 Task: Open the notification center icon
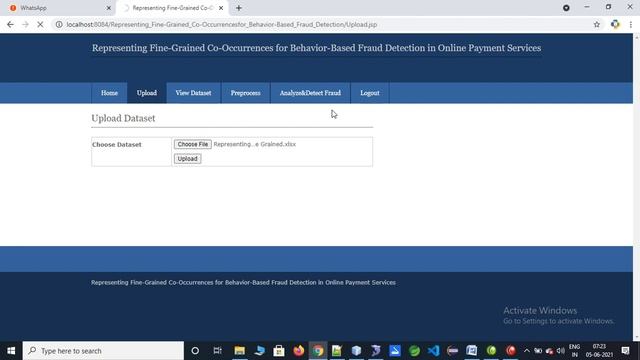[x=625, y=351]
